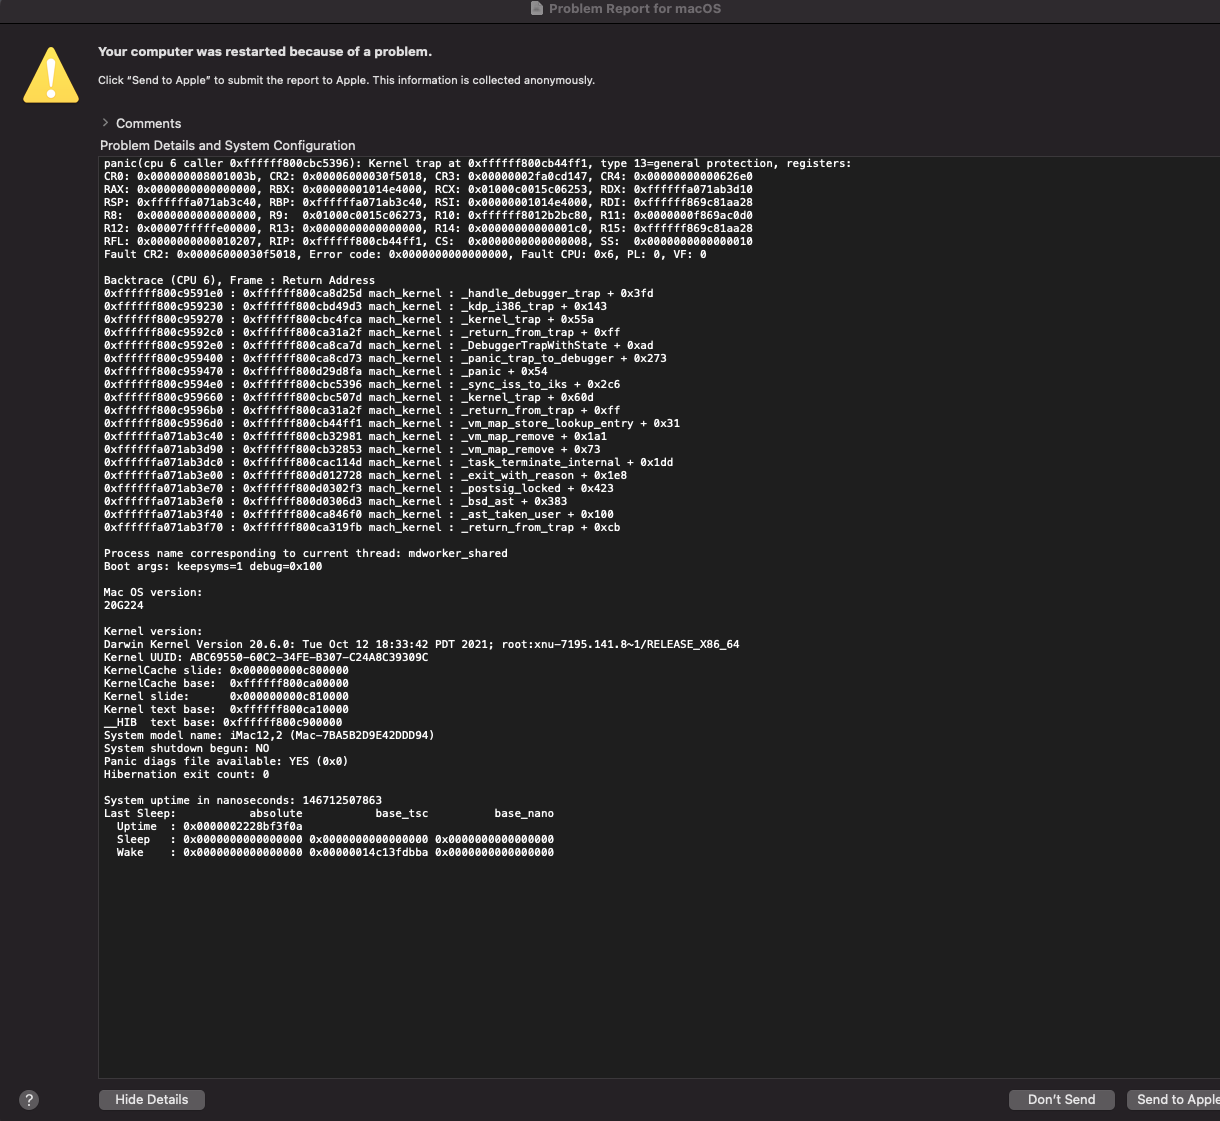Click the 'Last Sleep:' table header line
Image resolution: width=1220 pixels, height=1121 pixels.
point(329,813)
